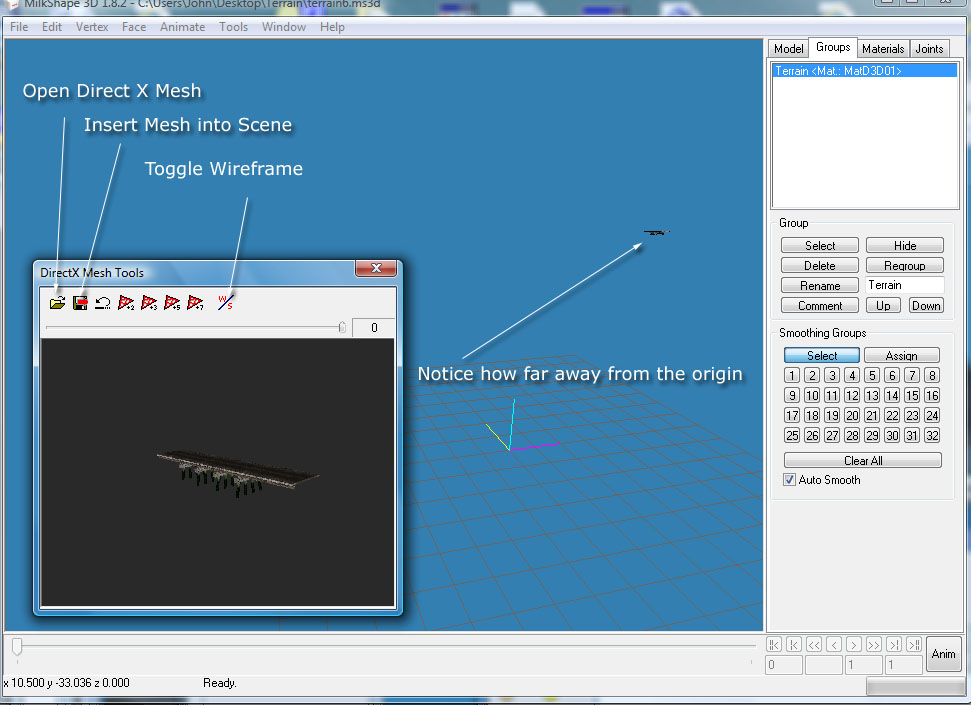Screen dimensions: 971x705
Task: Click the DirectX Mesh Tools slider handle
Action: pyautogui.click(x=342, y=327)
